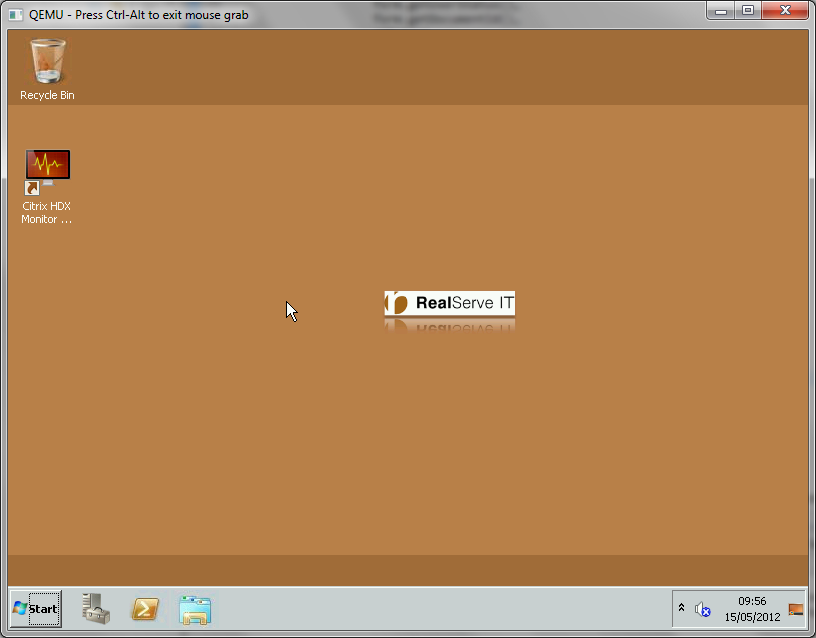Show hidden notification area icons
The image size is (816, 638).
point(681,608)
